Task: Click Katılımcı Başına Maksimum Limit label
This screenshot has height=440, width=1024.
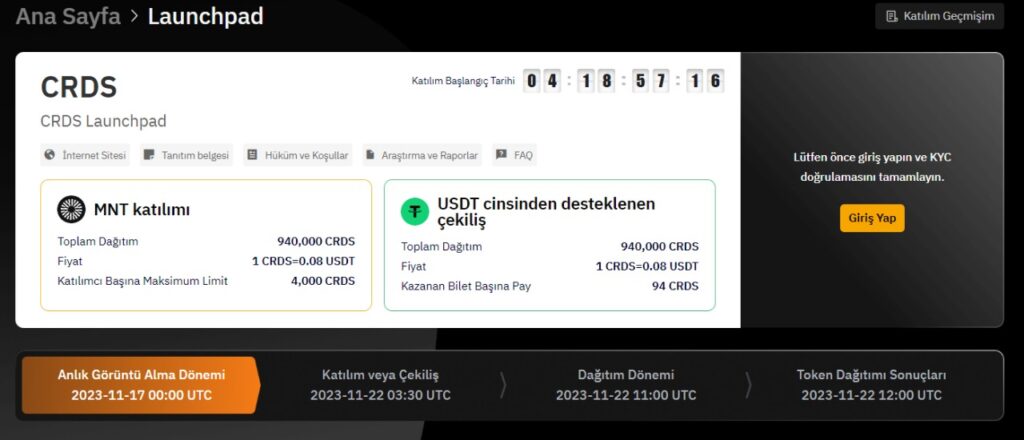Action: (x=142, y=281)
